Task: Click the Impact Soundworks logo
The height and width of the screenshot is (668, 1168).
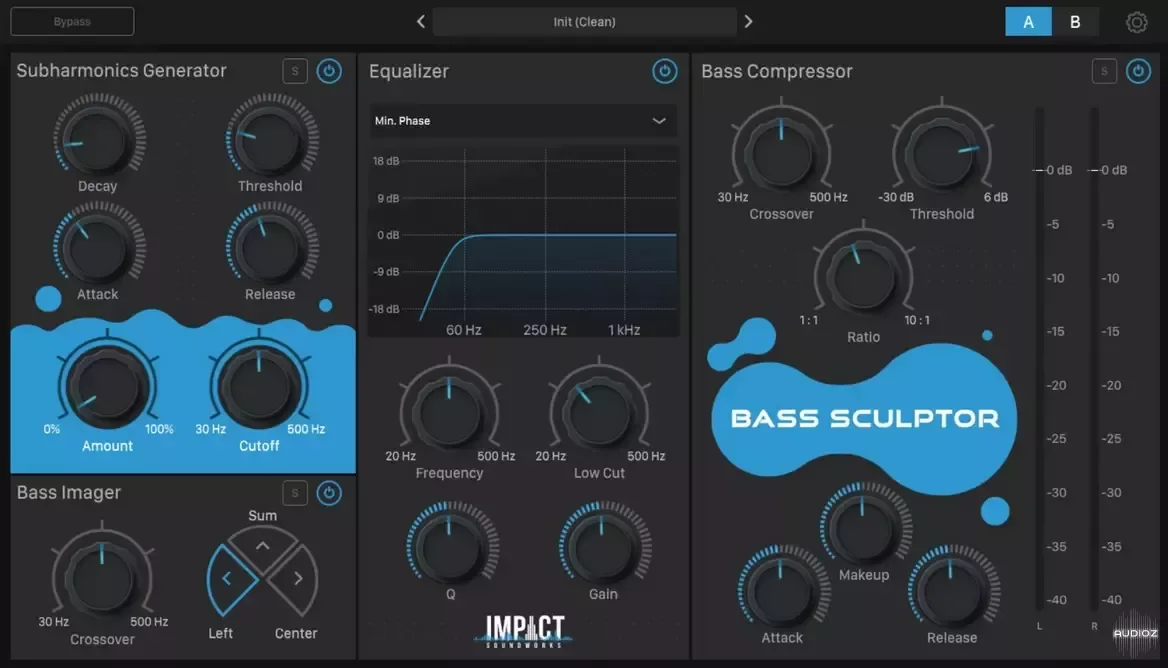Action: pos(525,630)
